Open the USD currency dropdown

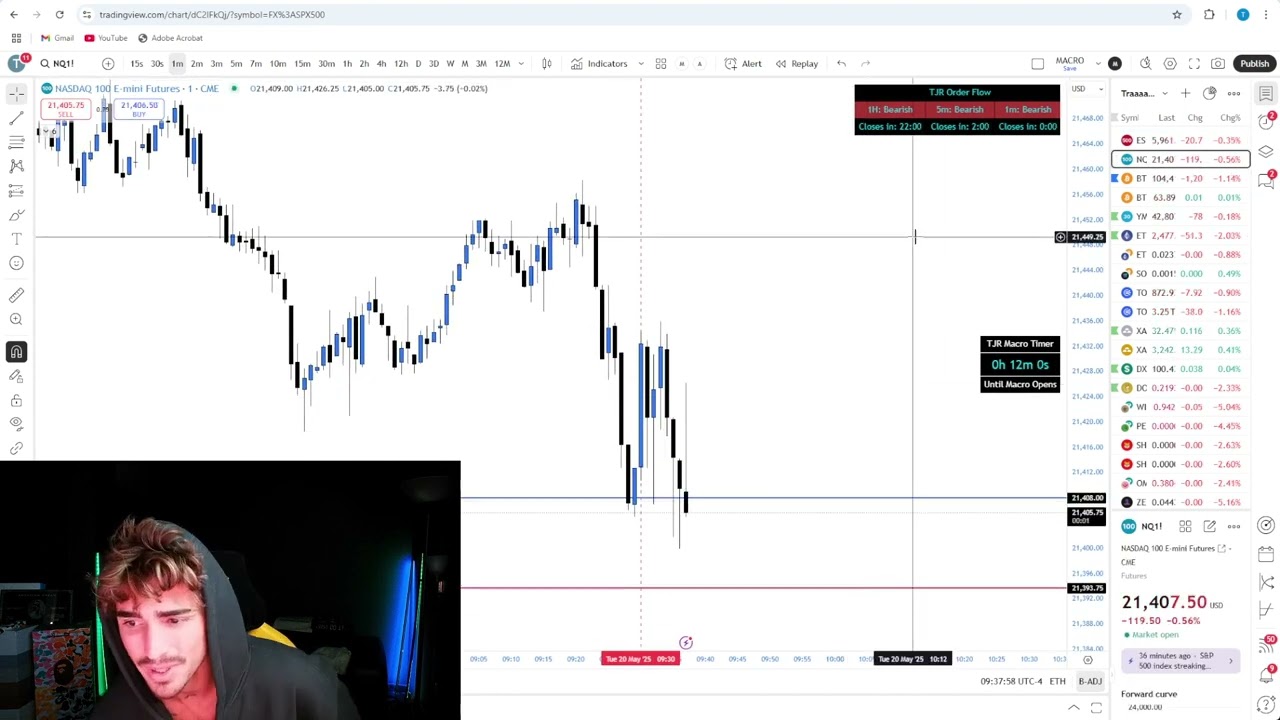[x=1087, y=89]
